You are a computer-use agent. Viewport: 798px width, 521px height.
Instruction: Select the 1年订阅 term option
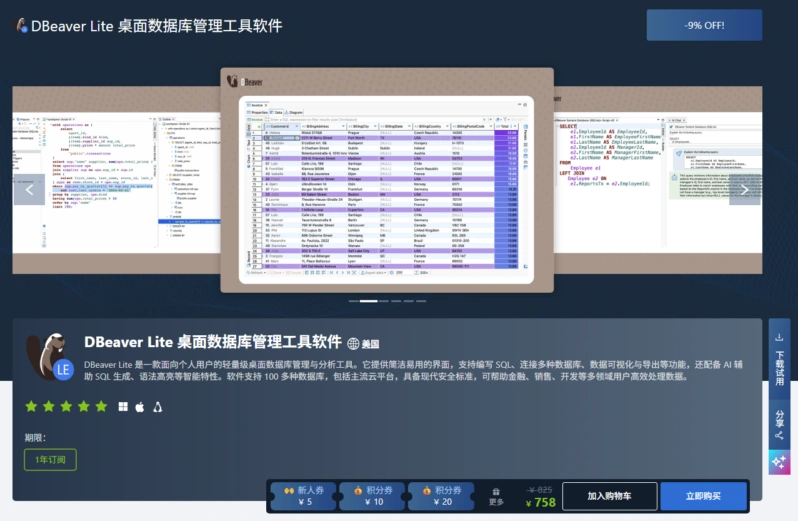[50, 459]
